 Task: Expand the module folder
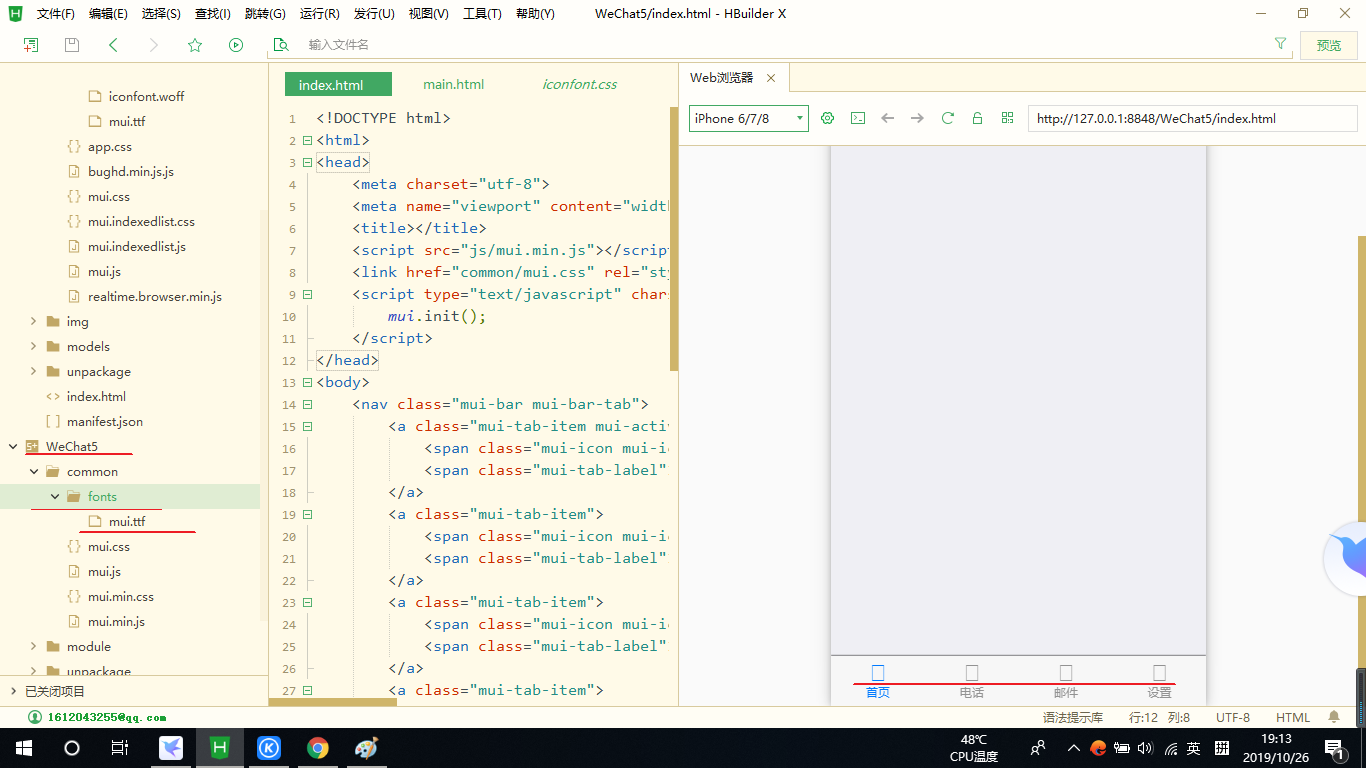[33, 646]
